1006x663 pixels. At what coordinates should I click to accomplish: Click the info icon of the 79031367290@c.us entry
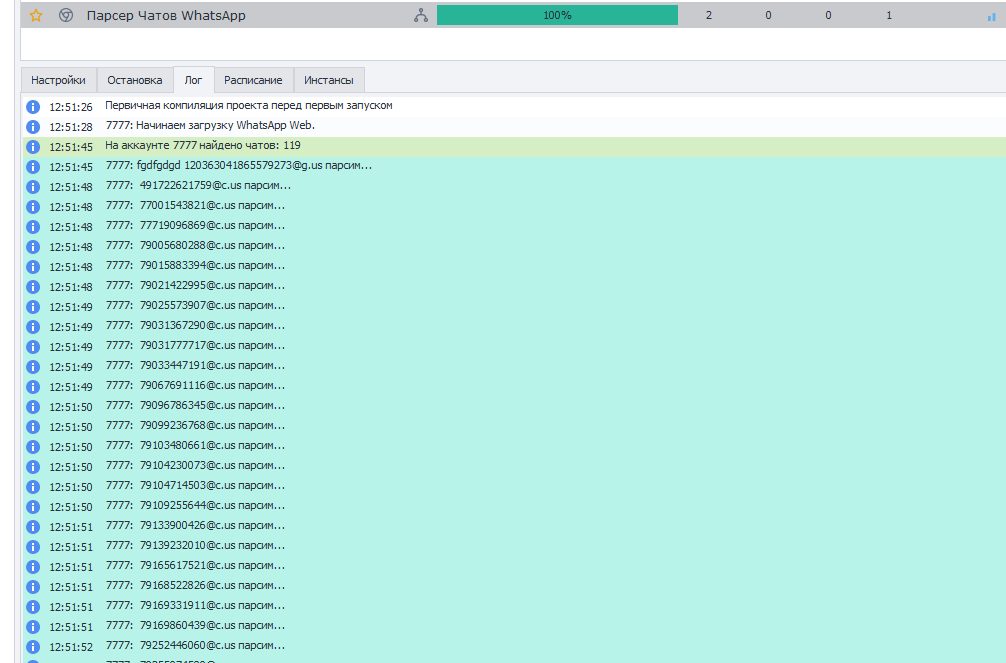point(33,327)
